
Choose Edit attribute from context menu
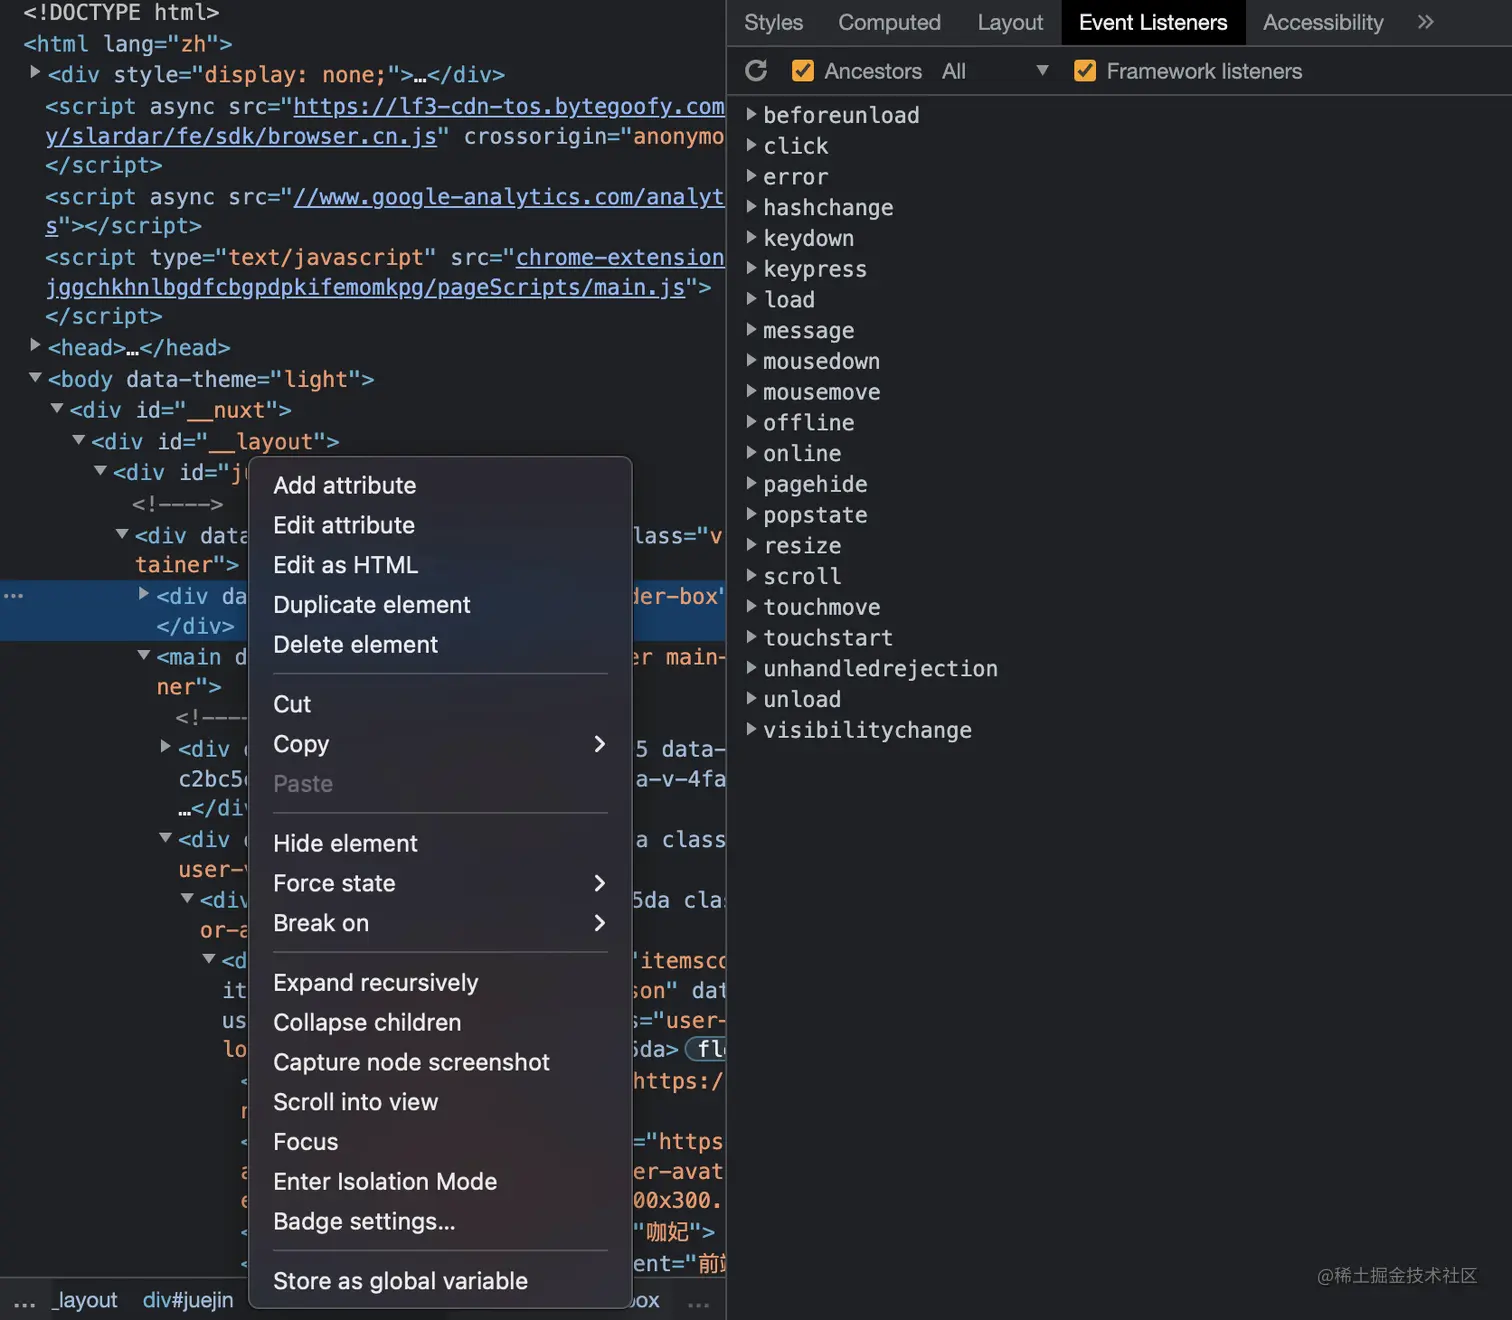(440, 525)
